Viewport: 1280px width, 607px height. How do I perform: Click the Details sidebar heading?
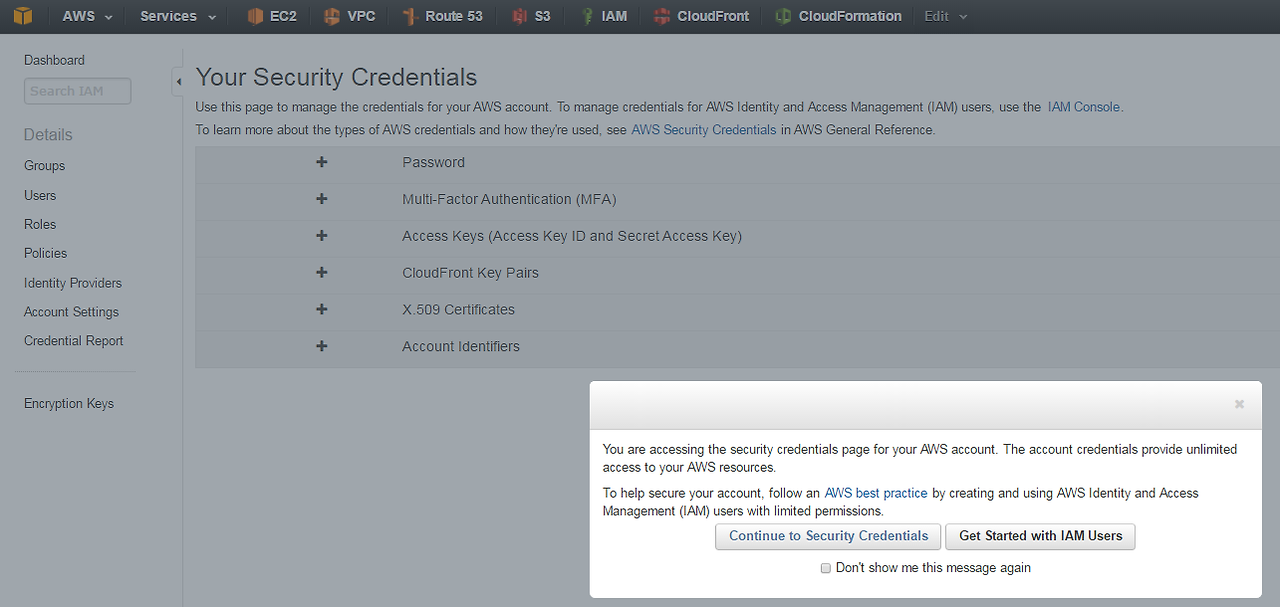click(x=48, y=135)
